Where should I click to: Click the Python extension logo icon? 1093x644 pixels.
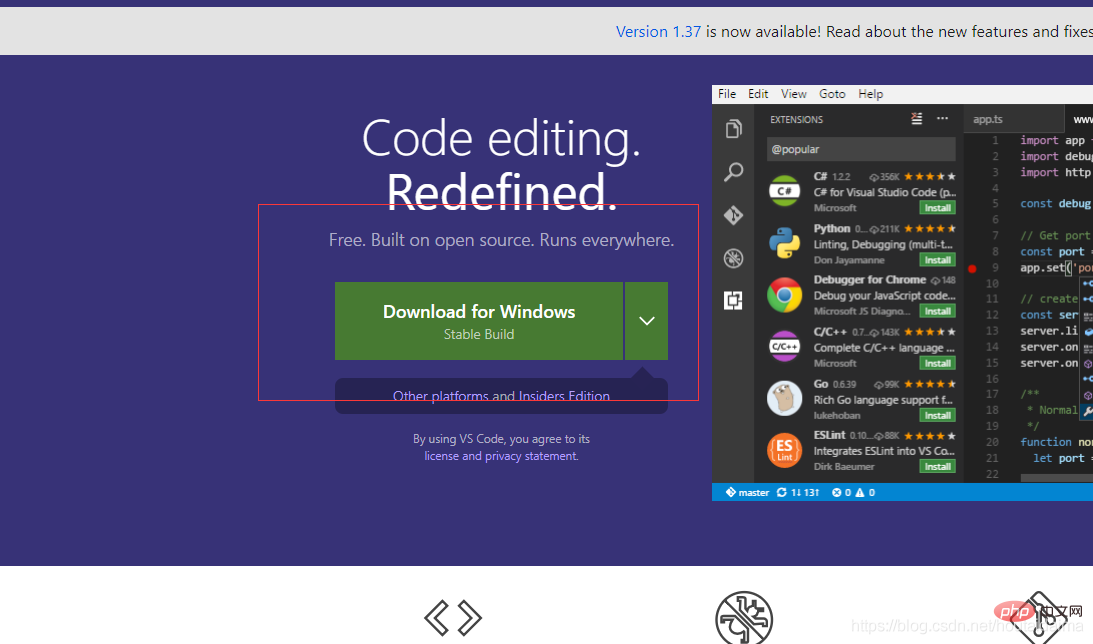pyautogui.click(x=785, y=243)
